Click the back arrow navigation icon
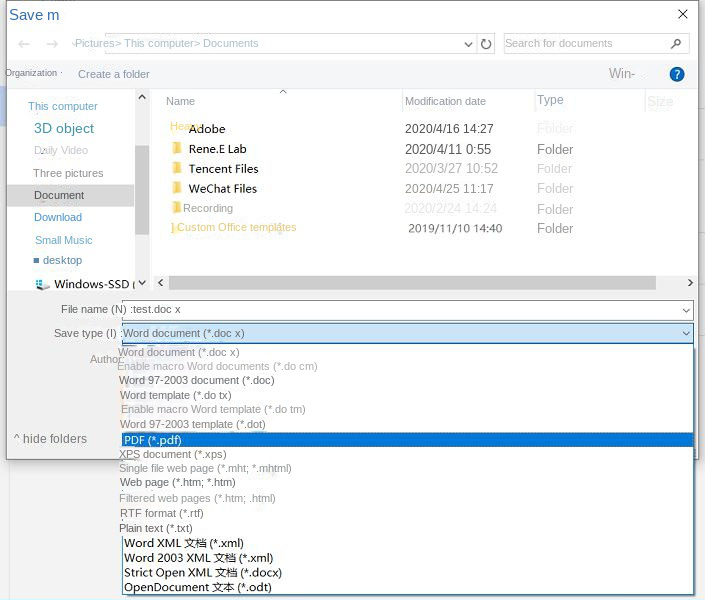This screenshot has width=705, height=600. [x=24, y=44]
